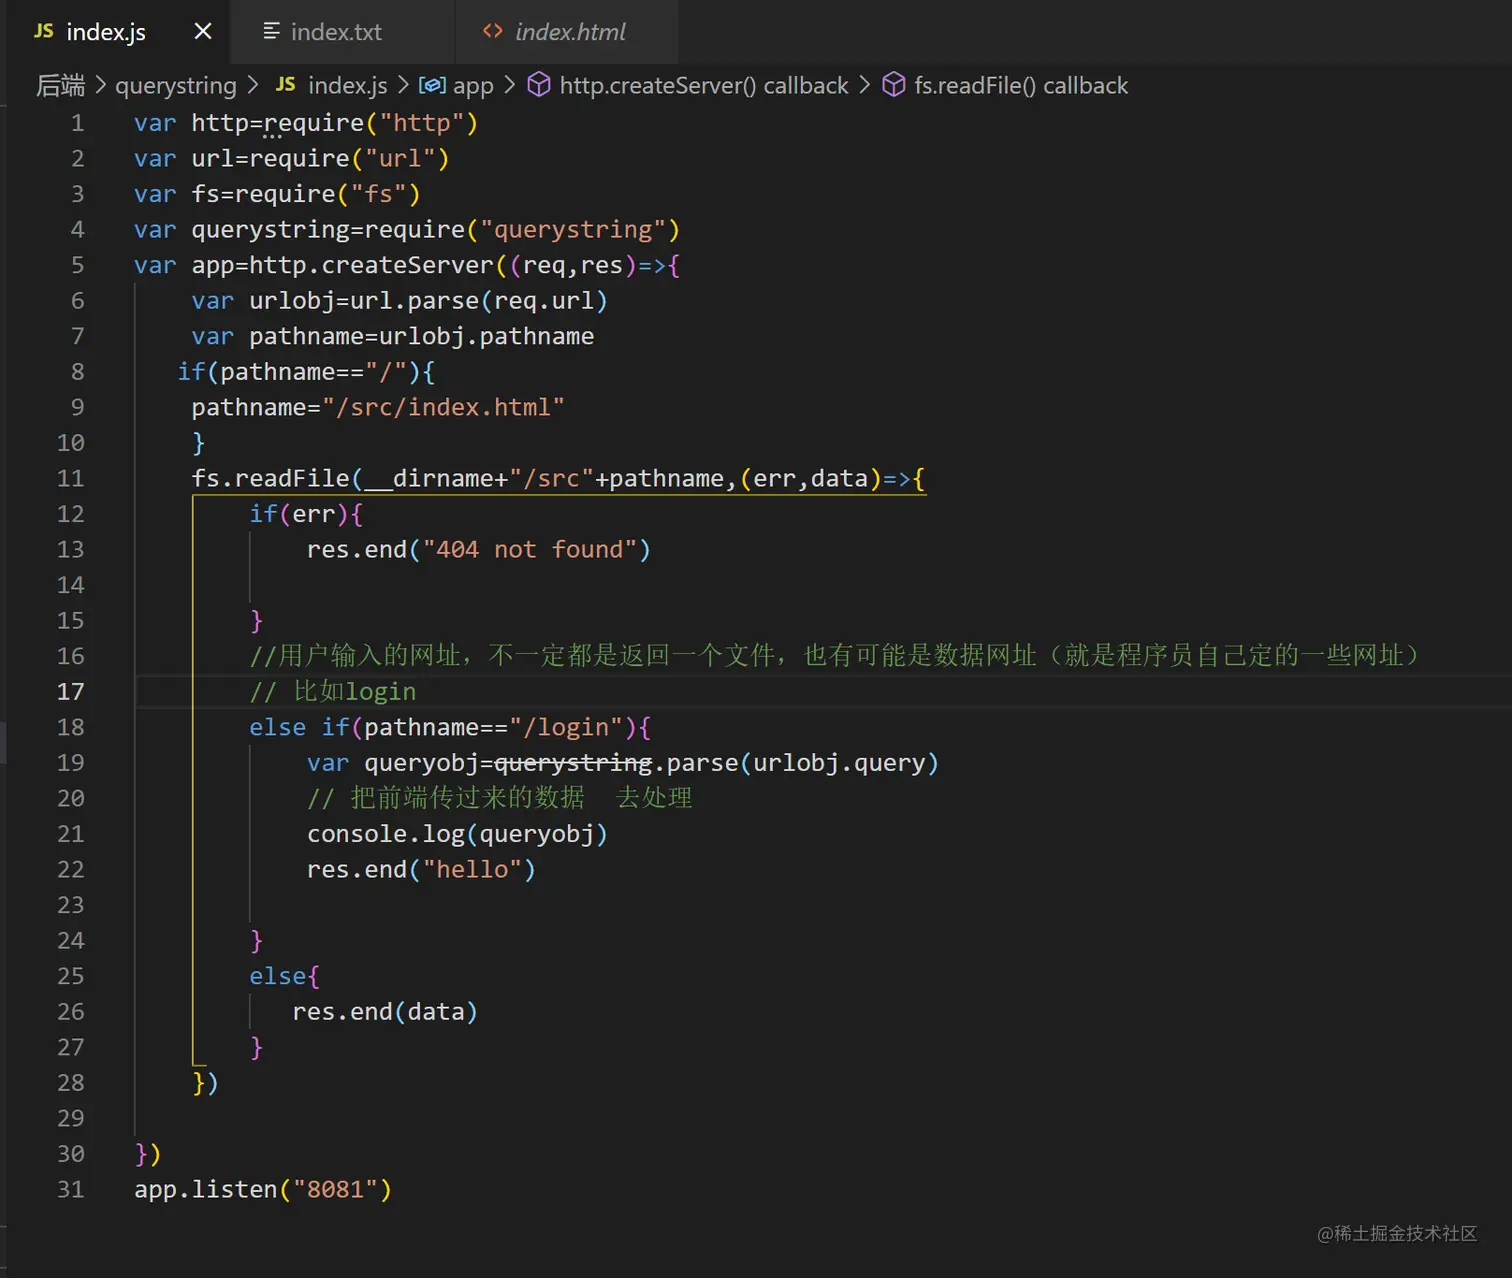
Task: Click console.log(queryobj) line
Action: click(457, 834)
